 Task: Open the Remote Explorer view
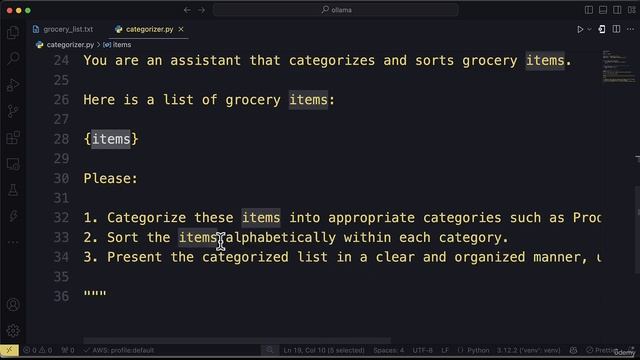13,164
